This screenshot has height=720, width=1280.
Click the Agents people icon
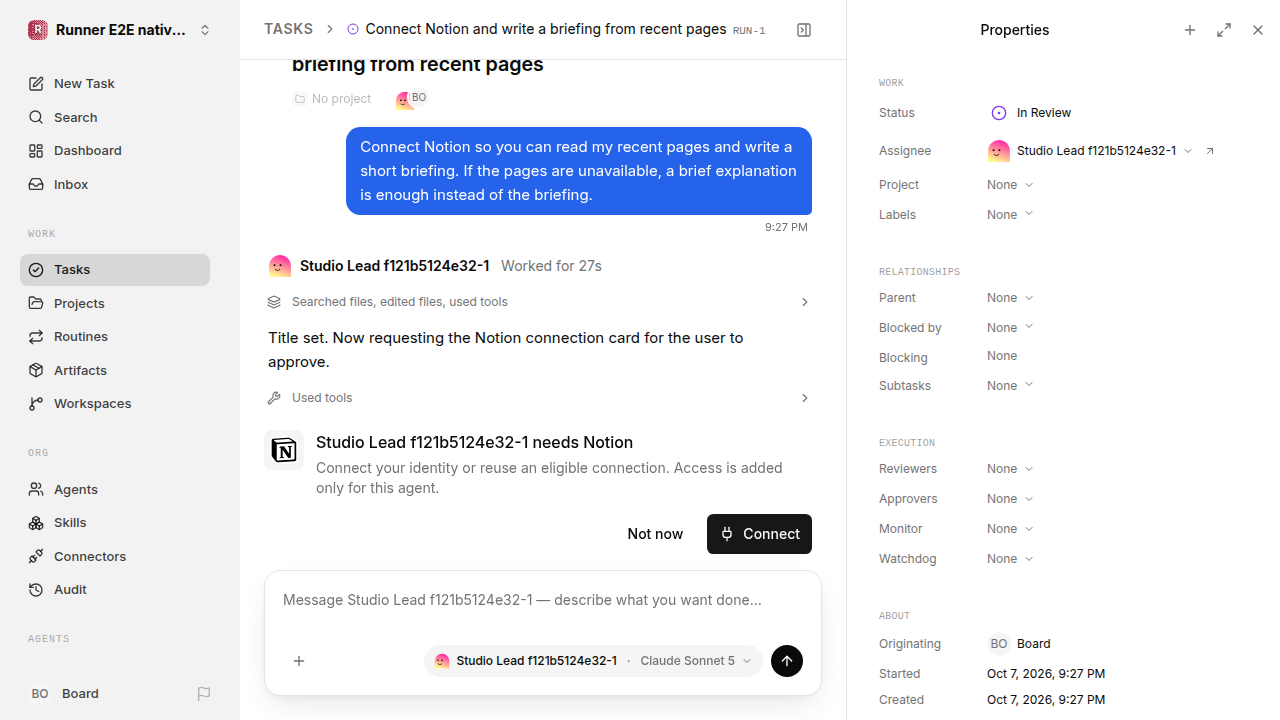point(36,489)
